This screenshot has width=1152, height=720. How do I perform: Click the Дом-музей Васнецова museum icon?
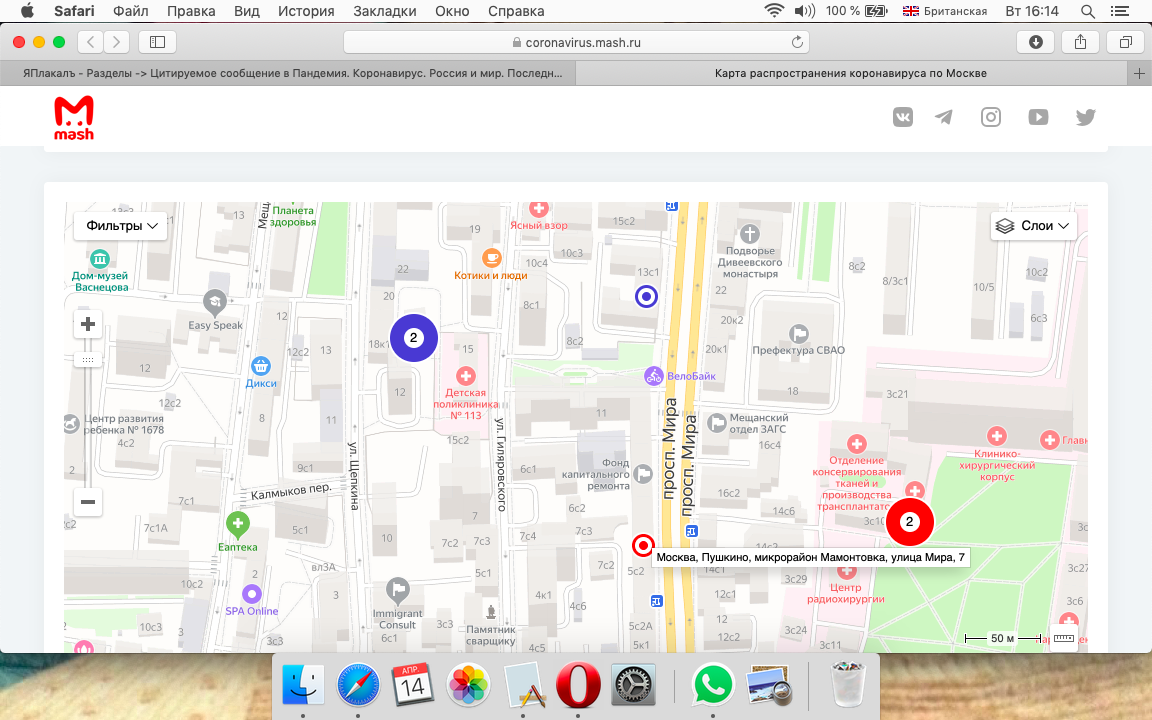[100, 259]
